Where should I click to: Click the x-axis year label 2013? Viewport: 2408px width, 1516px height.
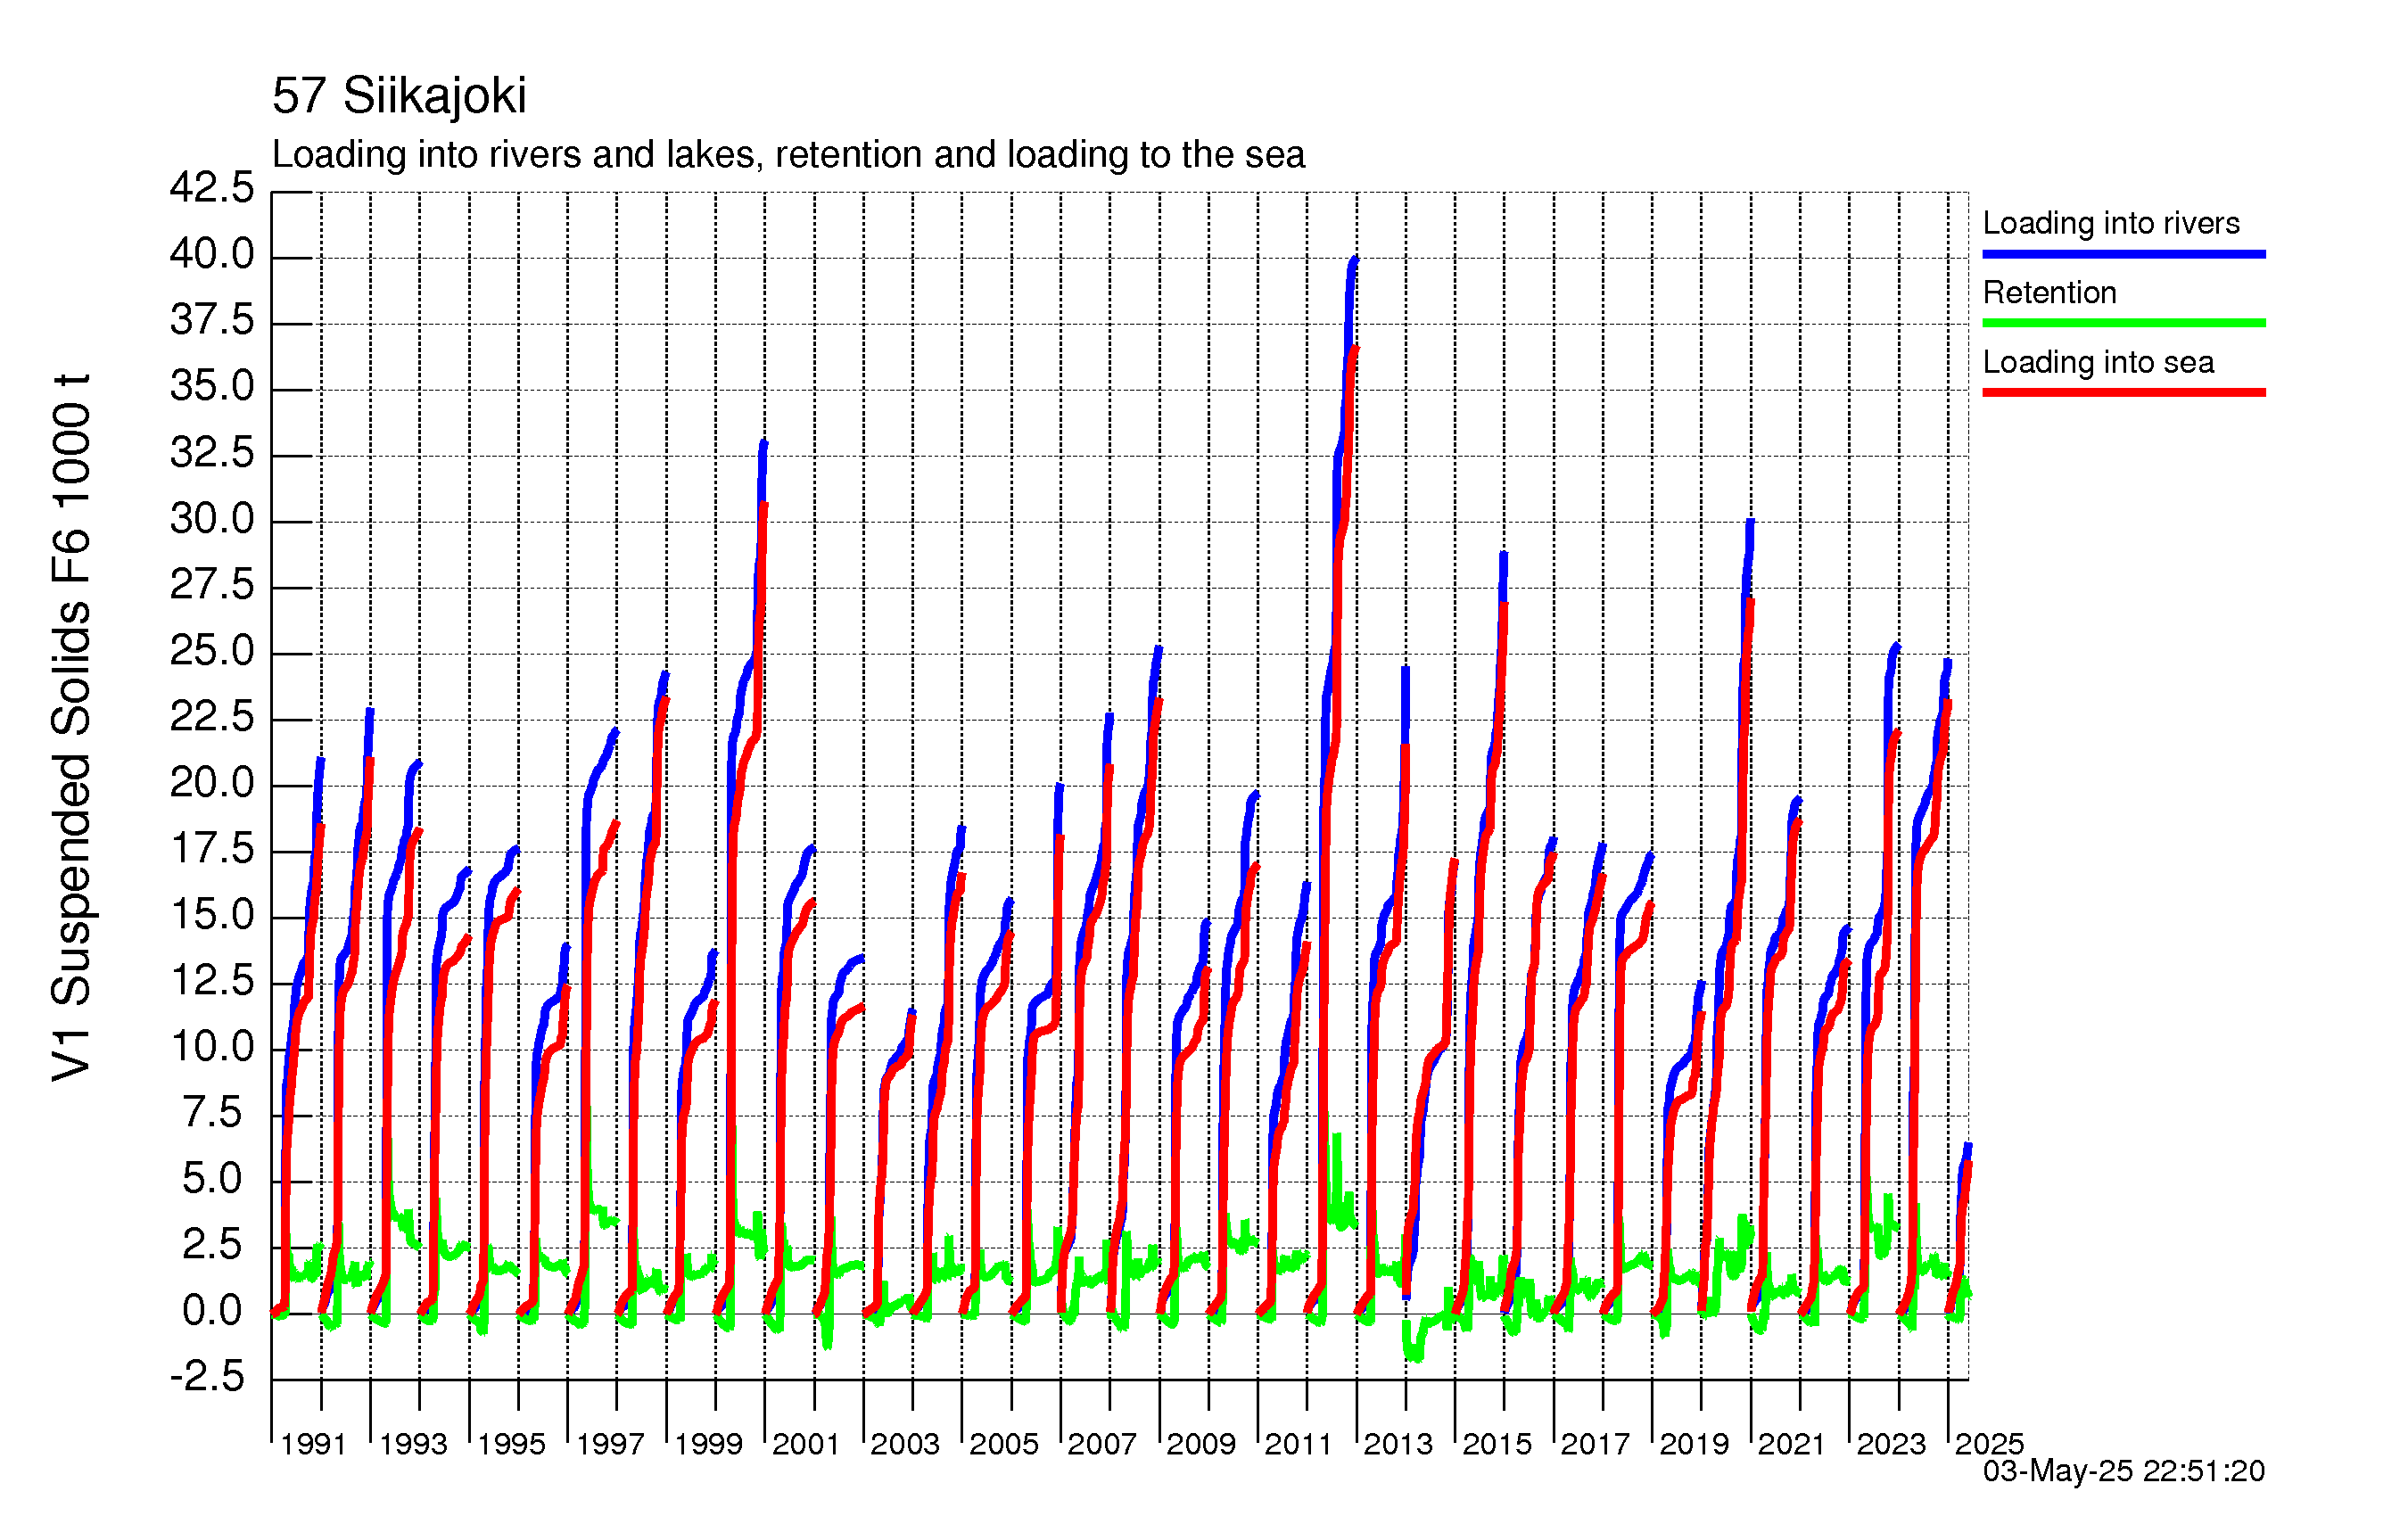[x=1398, y=1445]
